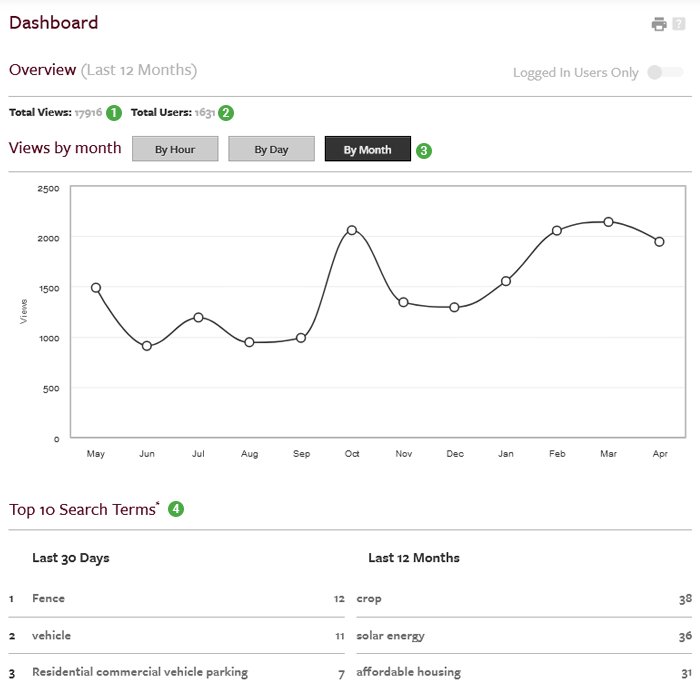This screenshot has width=700, height=688.
Task: Switch the chart to By Day
Action: tap(271, 149)
